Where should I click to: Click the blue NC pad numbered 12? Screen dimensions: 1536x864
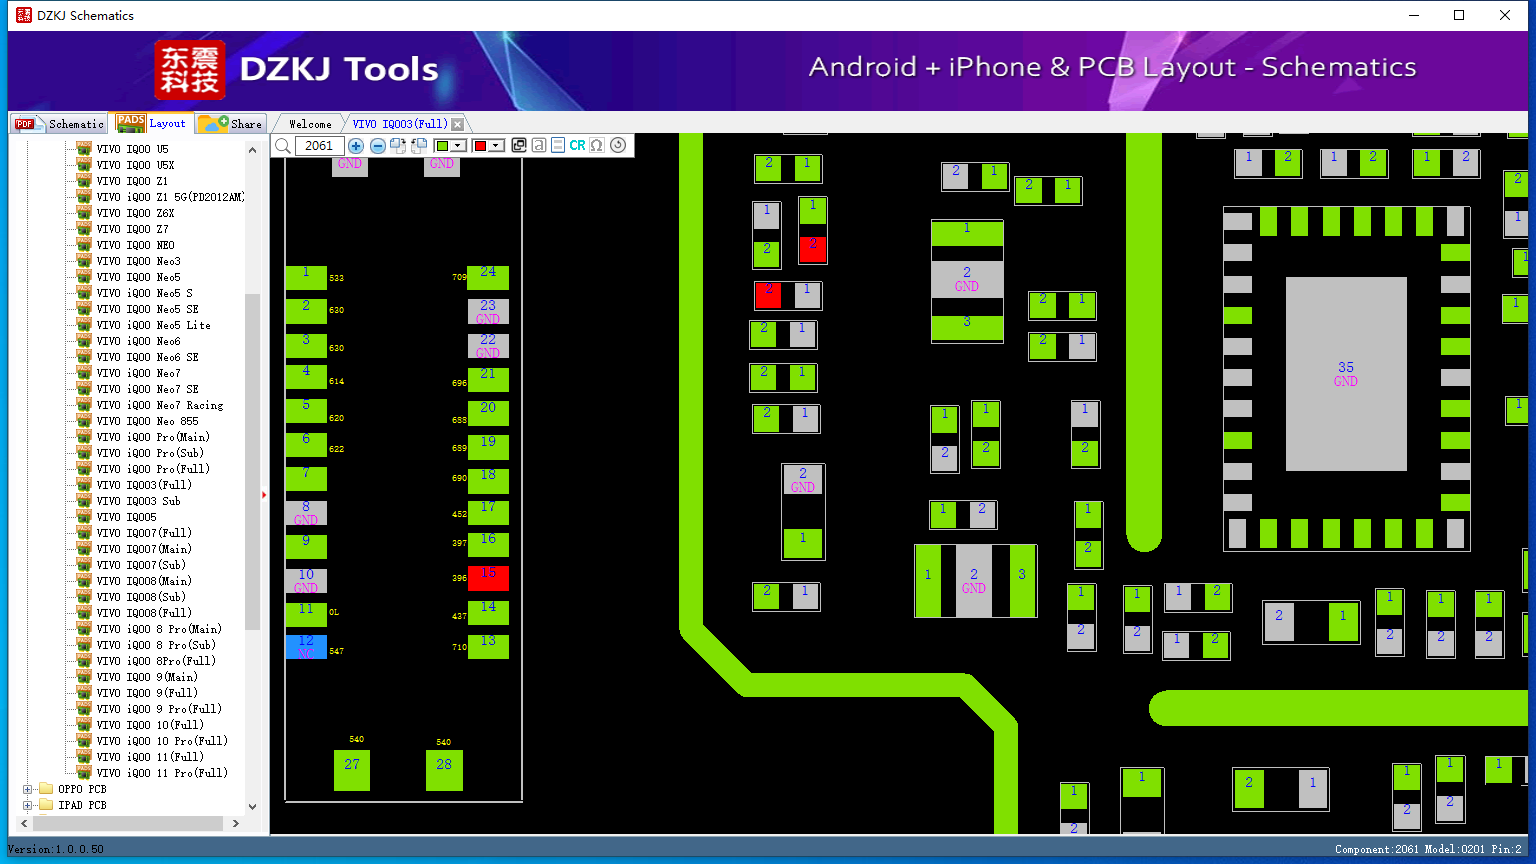tap(306, 646)
